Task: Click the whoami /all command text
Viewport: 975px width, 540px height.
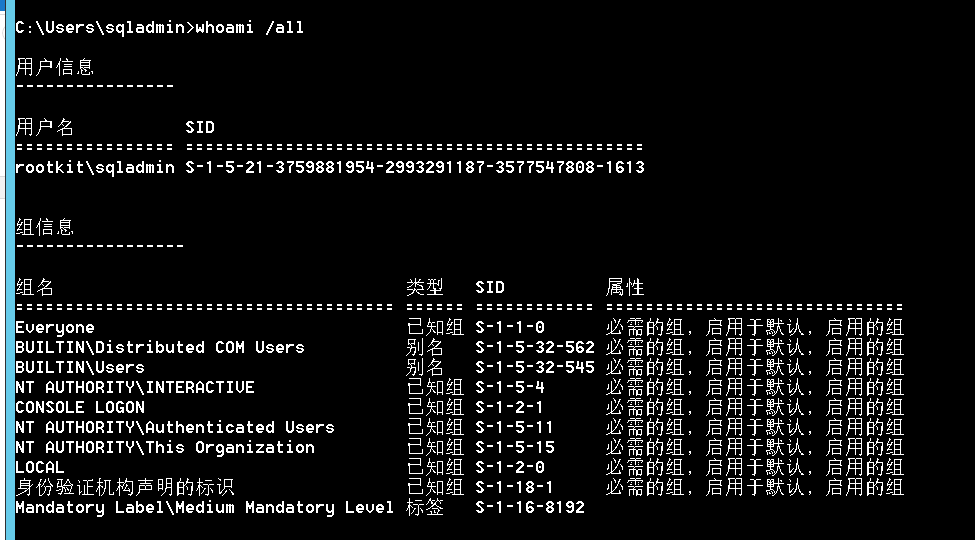Action: point(250,27)
